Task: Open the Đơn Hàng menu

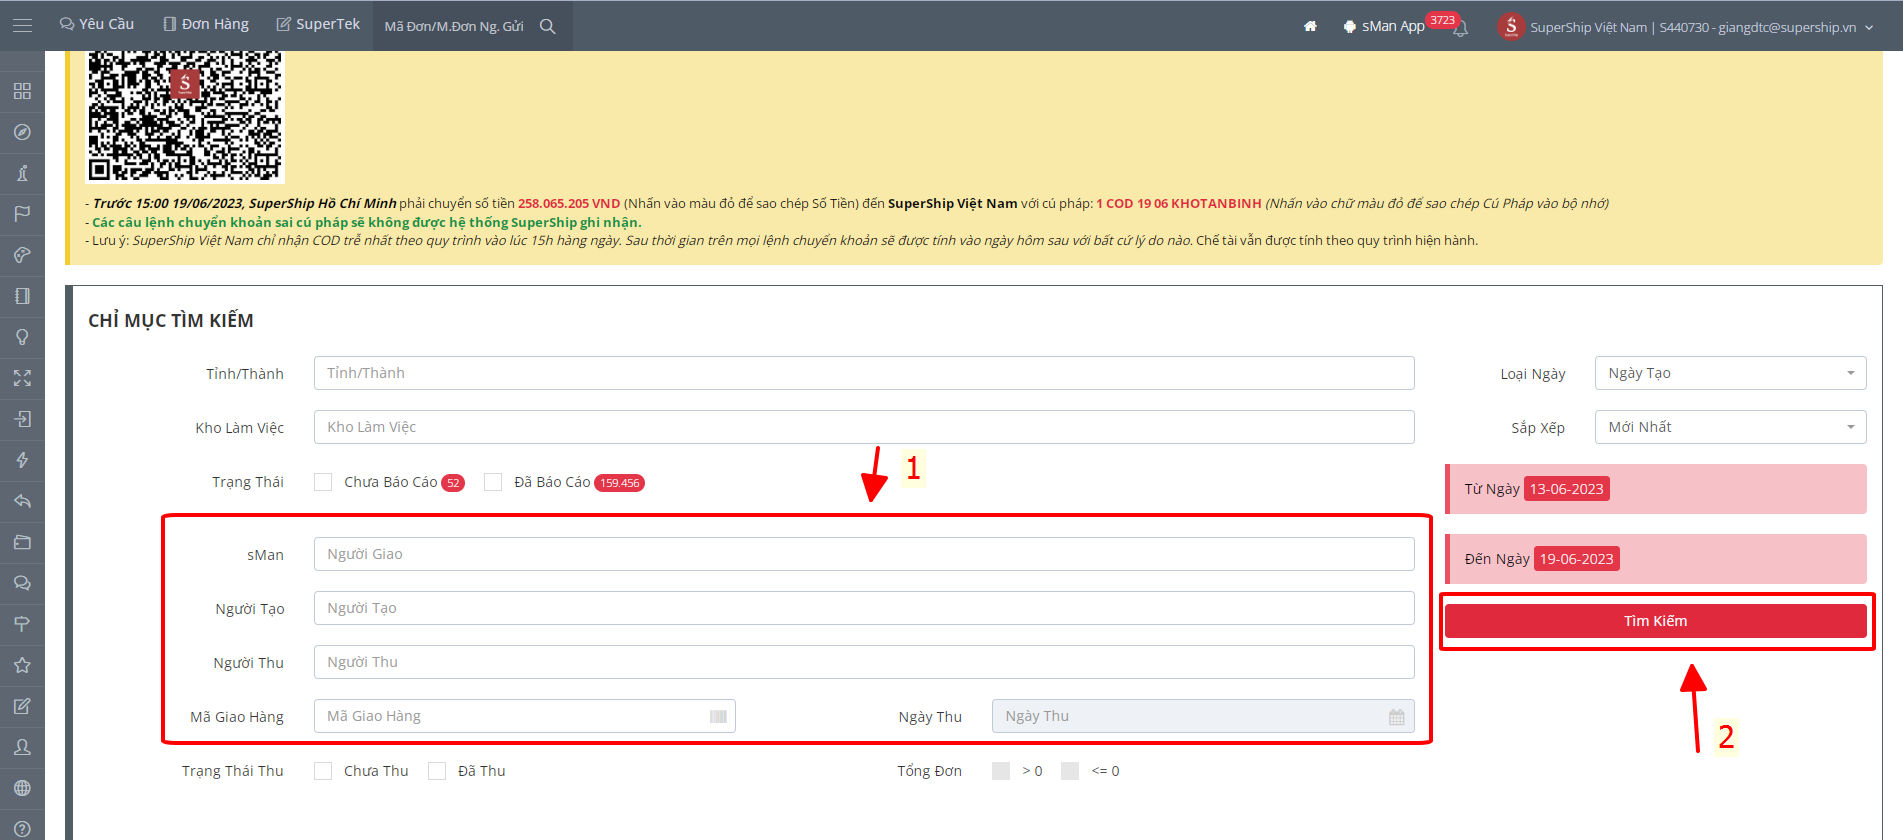Action: pyautogui.click(x=206, y=24)
